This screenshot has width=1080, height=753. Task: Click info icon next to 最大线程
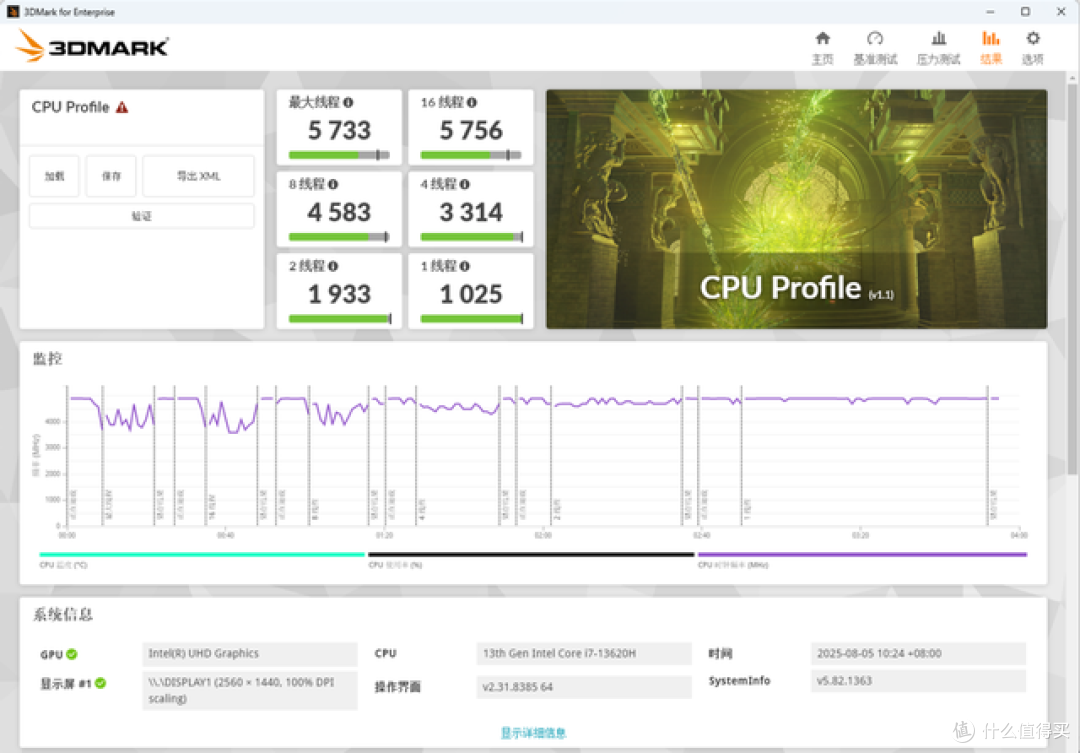pyautogui.click(x=349, y=103)
